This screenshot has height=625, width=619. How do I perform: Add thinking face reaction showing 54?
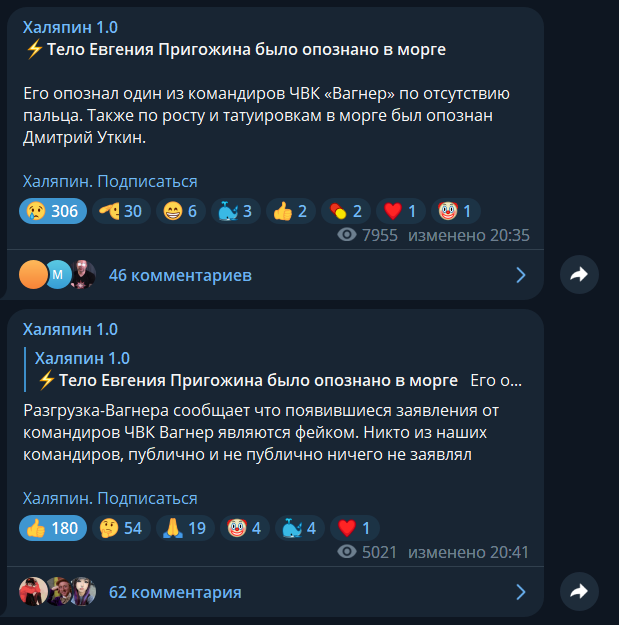point(121,528)
